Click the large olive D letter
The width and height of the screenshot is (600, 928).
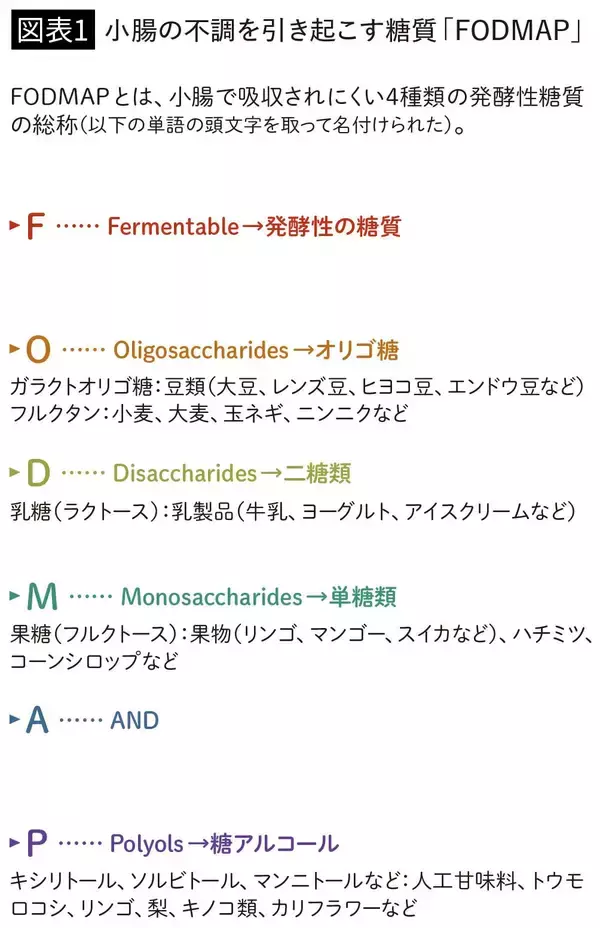tap(38, 472)
